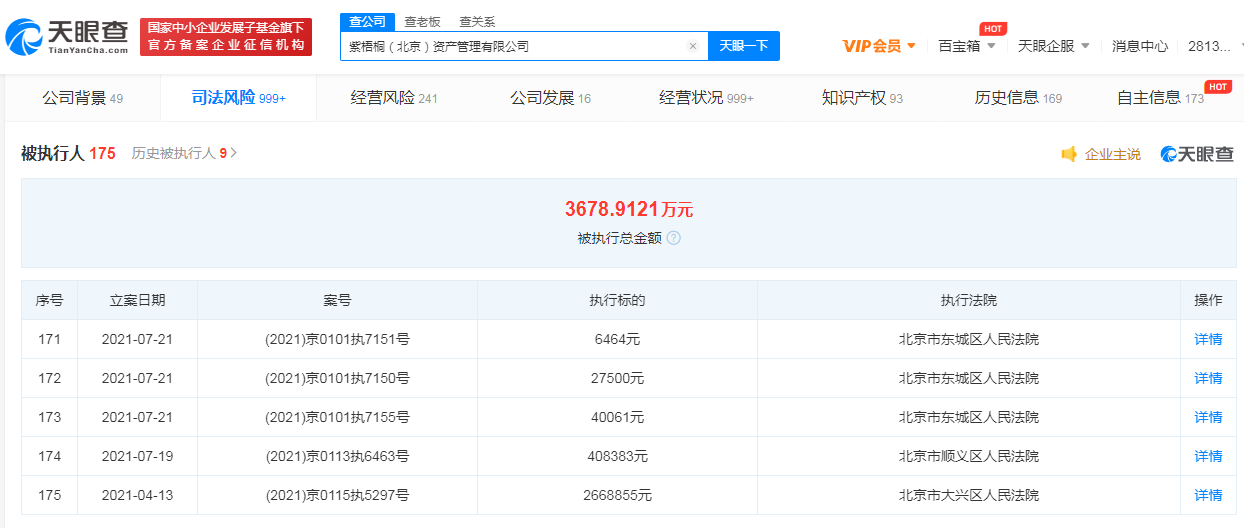Expand the 天眼企服 menu
Image resolution: width=1244 pixels, height=528 pixels.
(1053, 46)
